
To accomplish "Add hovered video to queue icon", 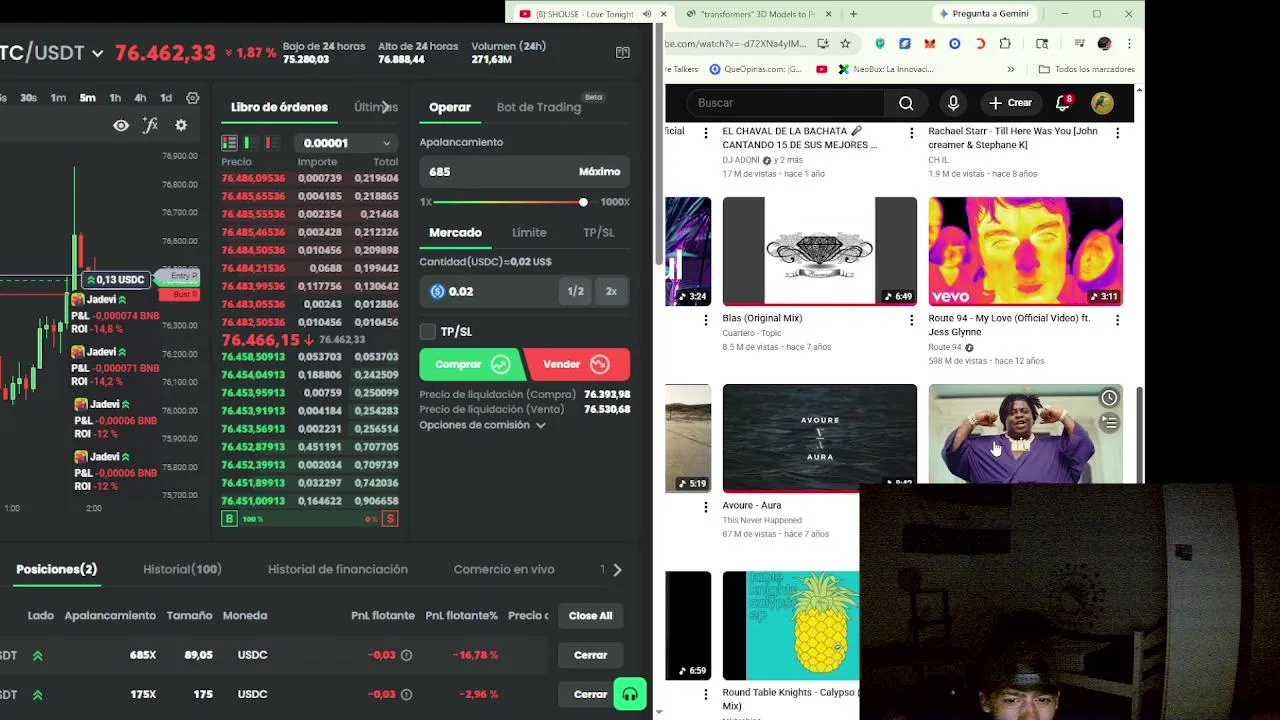I will pyautogui.click(x=1109, y=423).
